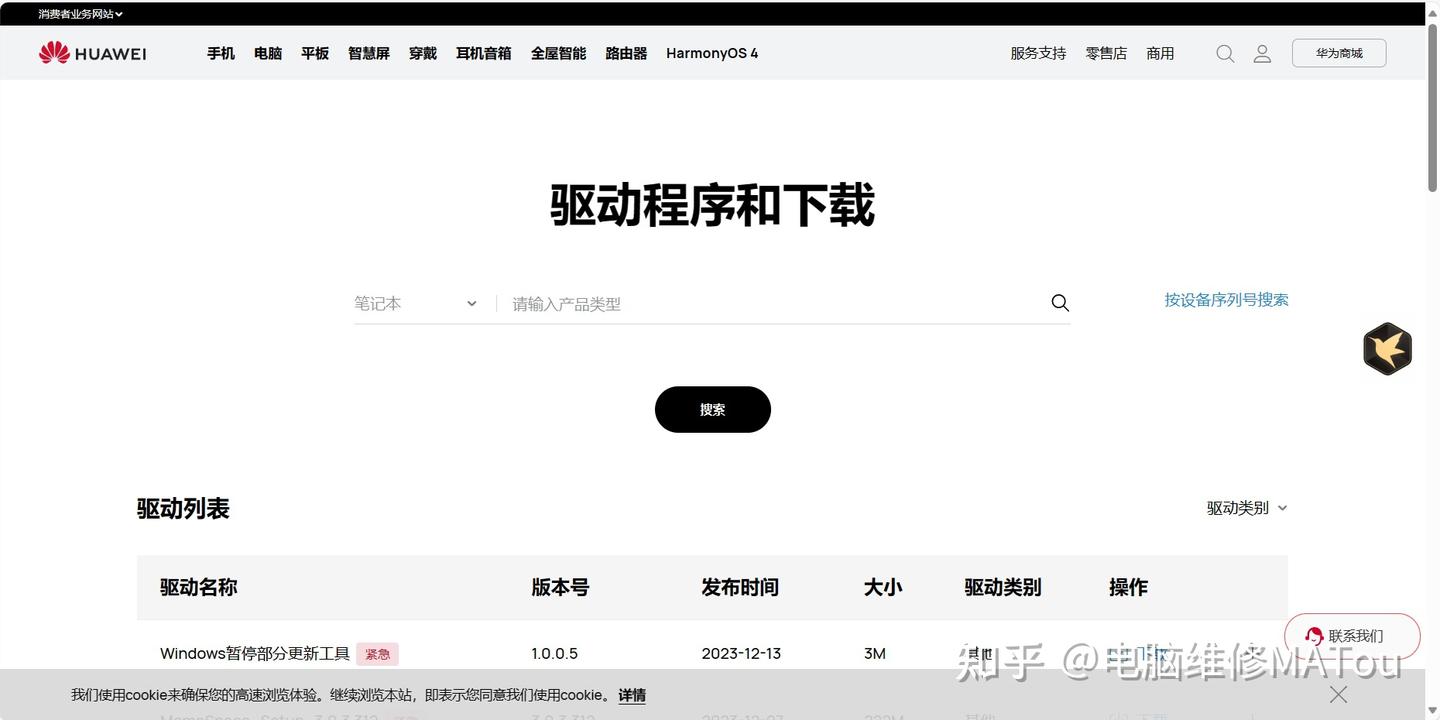Click the 驱动程序和下载 page title

(713, 205)
